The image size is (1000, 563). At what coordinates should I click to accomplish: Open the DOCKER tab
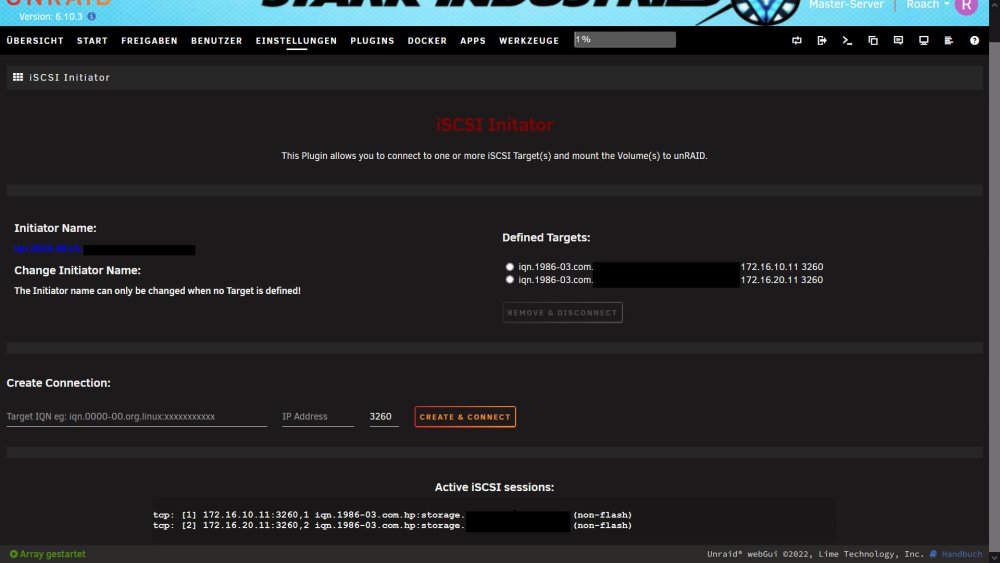point(427,40)
